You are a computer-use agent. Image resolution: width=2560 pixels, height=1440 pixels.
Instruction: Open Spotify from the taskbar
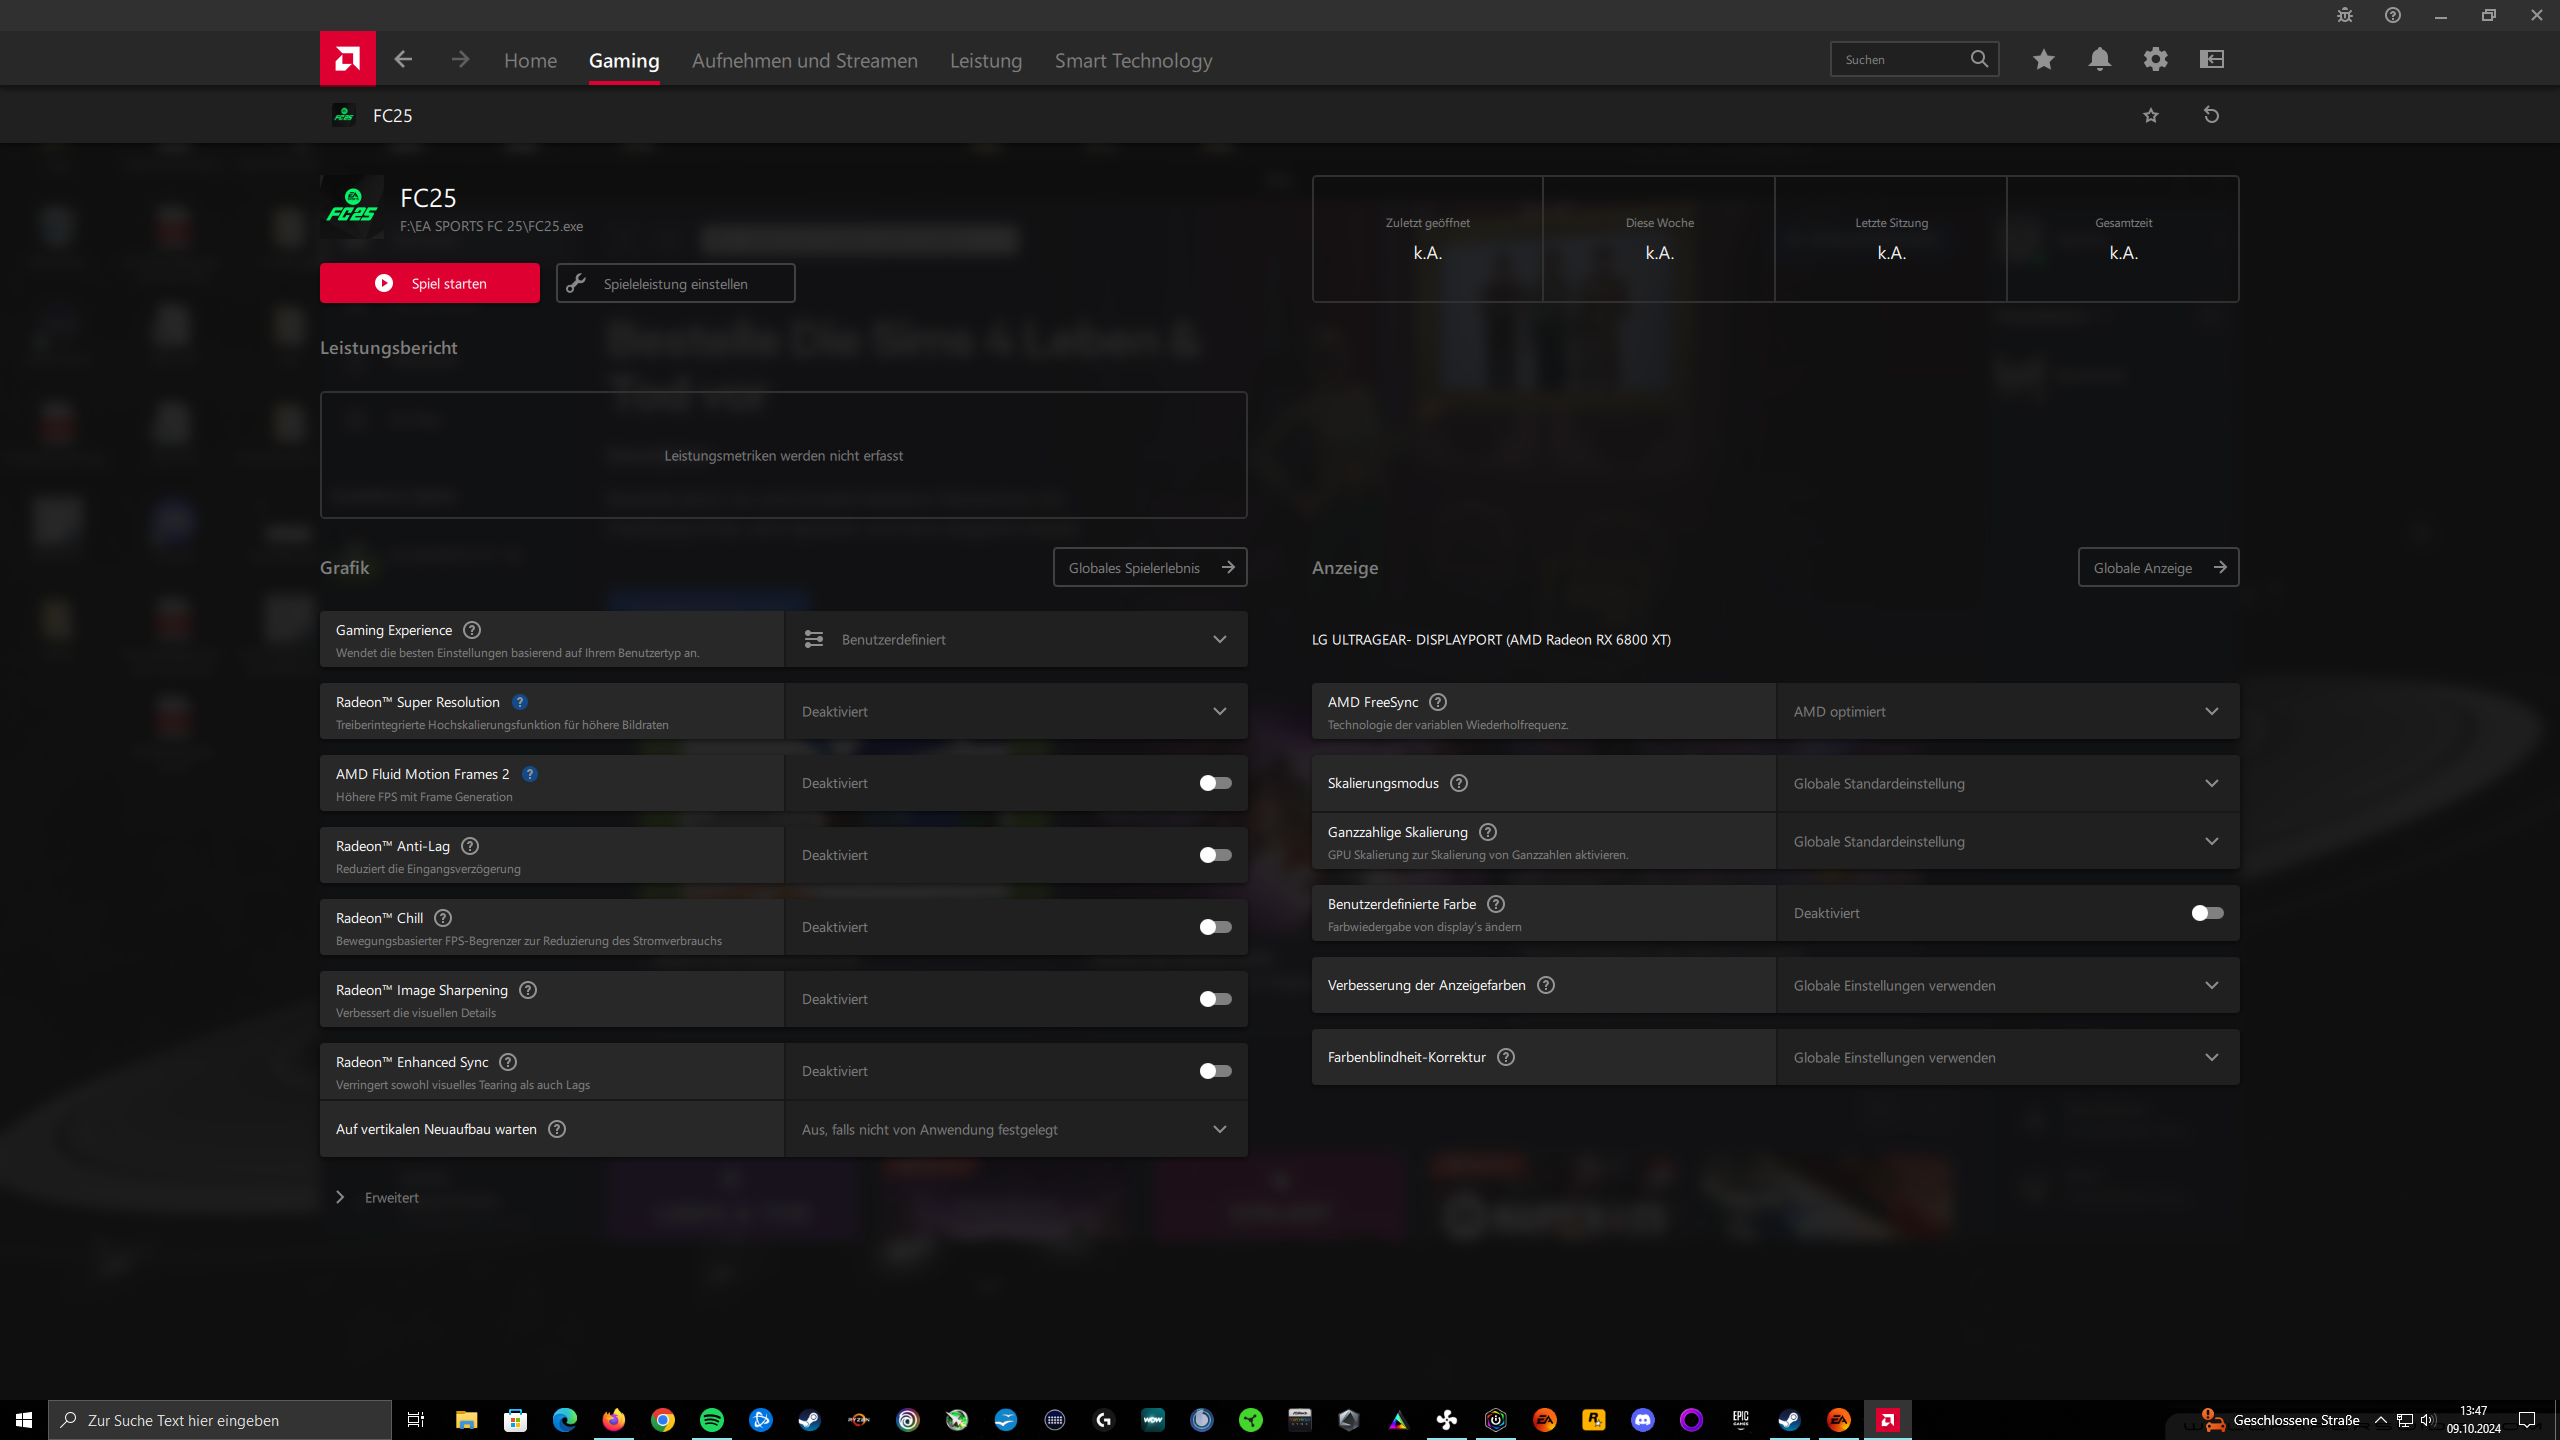(x=712, y=1420)
